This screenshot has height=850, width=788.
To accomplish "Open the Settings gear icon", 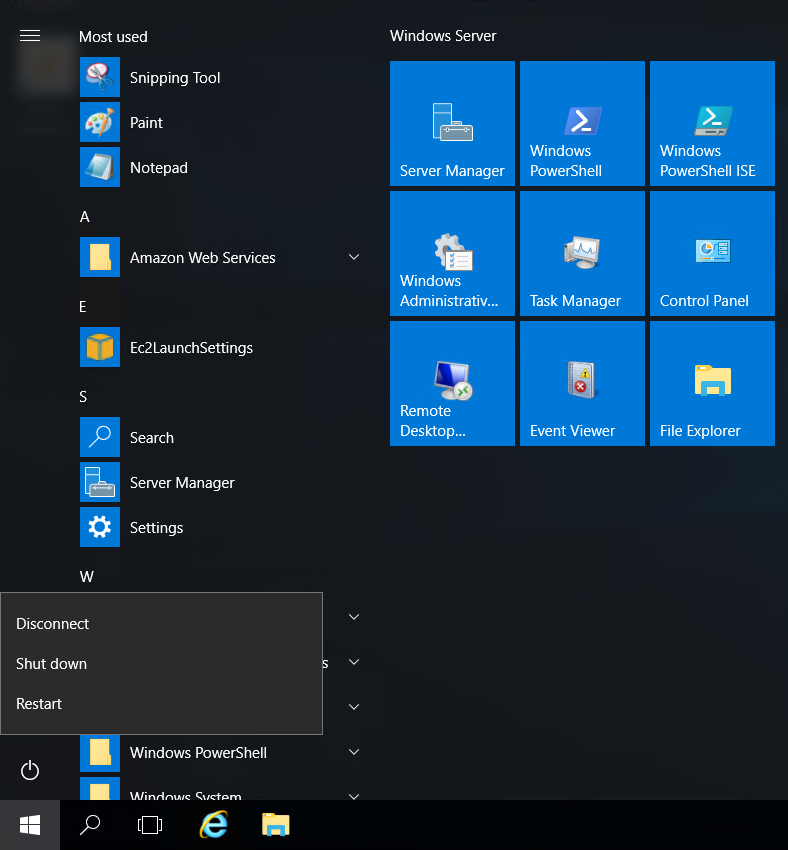I will click(100, 527).
